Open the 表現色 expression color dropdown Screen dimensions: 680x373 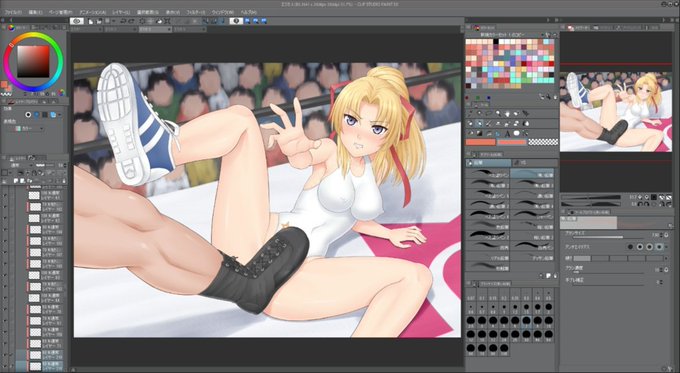coord(29,129)
